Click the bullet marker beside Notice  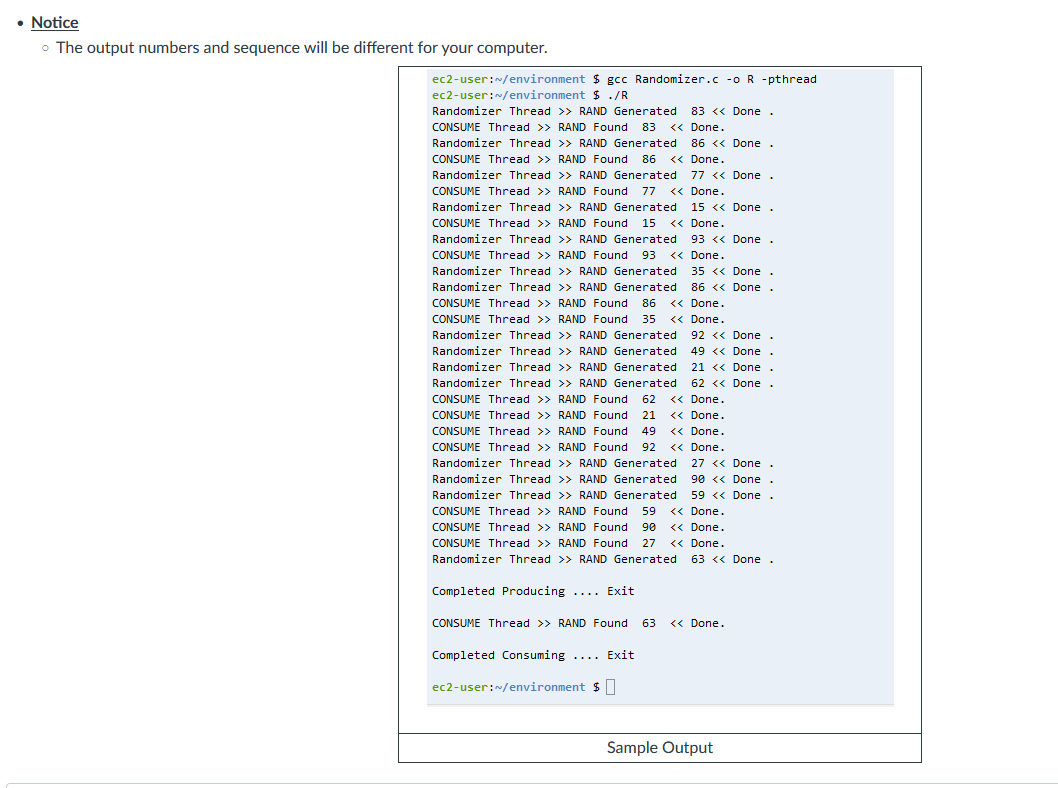(x=22, y=22)
